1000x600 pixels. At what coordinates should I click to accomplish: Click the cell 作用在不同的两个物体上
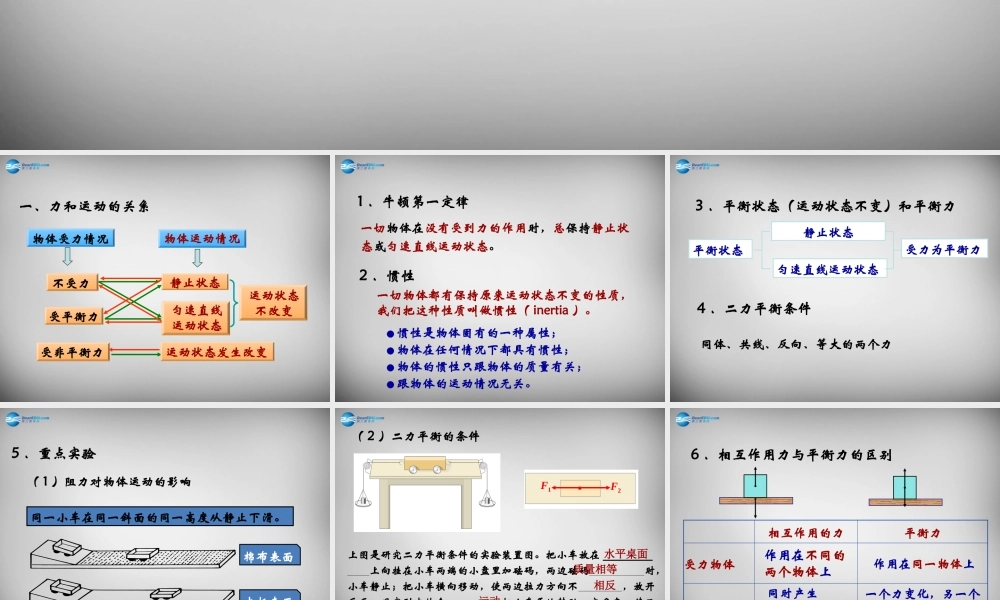[805, 564]
